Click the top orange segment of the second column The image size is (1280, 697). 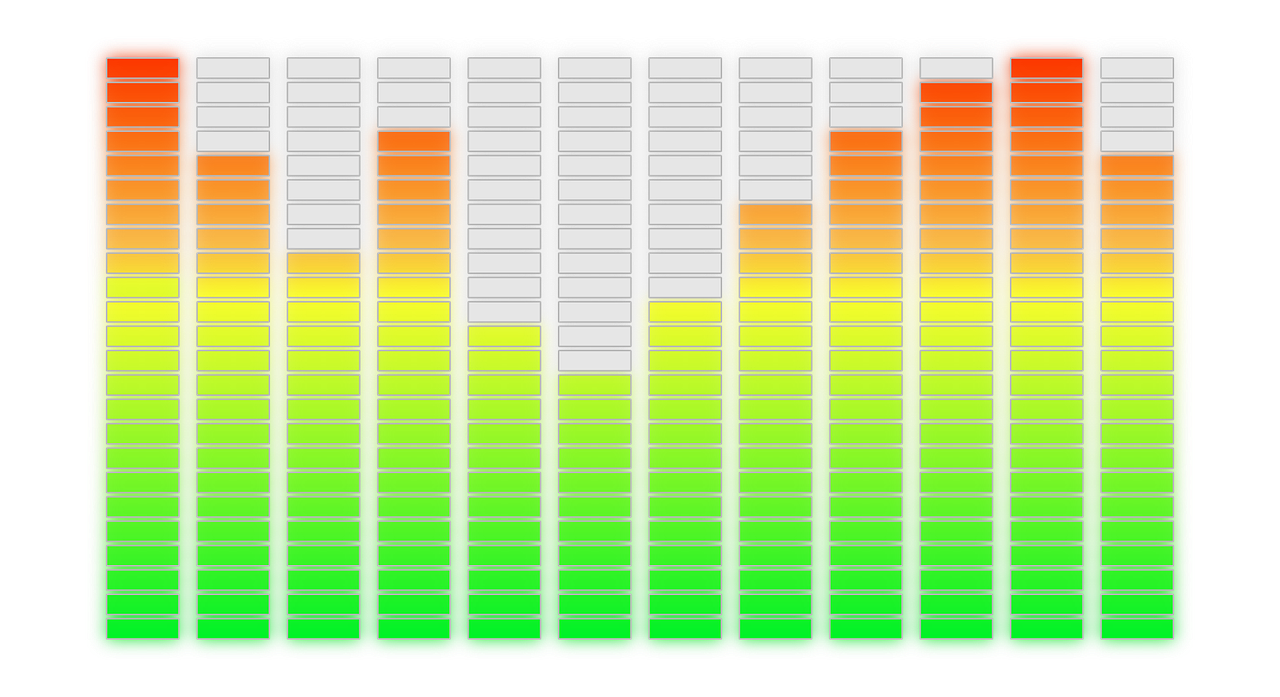click(x=232, y=165)
